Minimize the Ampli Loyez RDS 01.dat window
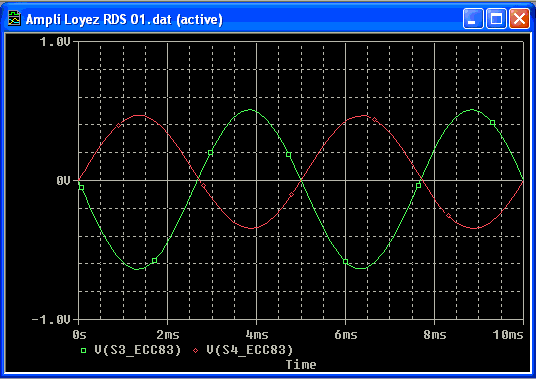536x379 pixels. (473, 18)
